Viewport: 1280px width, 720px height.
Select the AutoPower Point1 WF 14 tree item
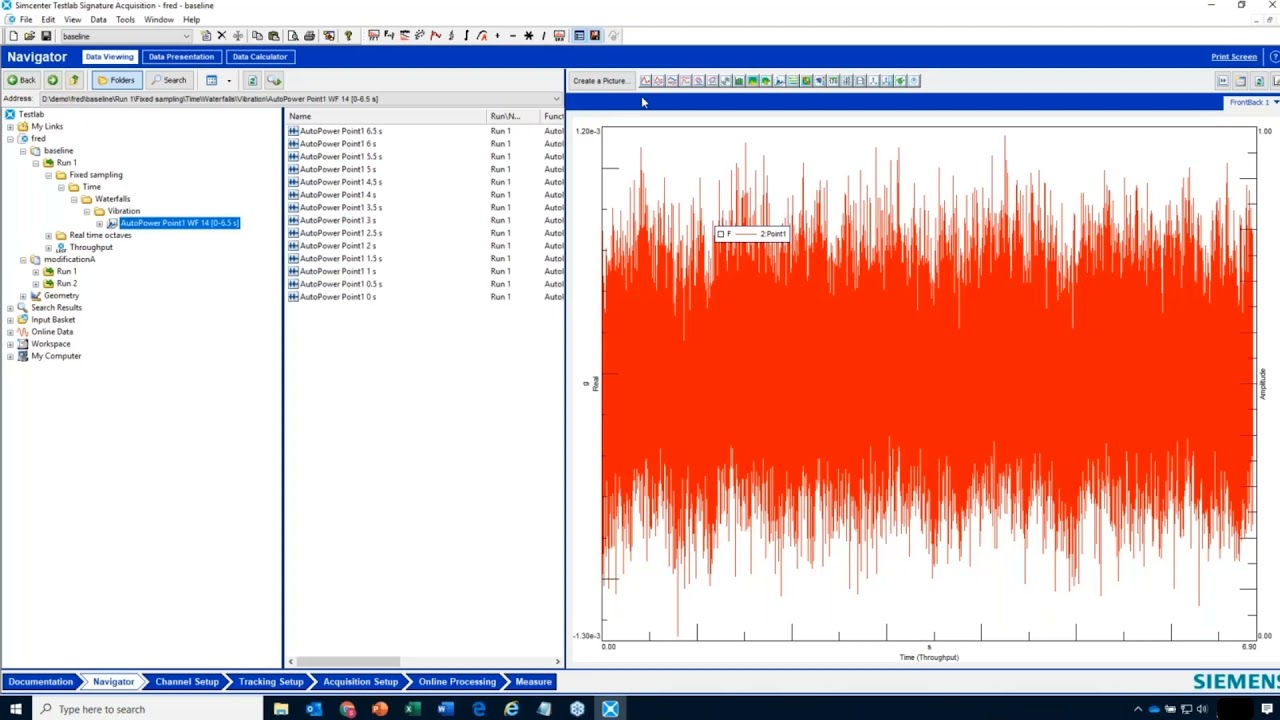point(179,223)
